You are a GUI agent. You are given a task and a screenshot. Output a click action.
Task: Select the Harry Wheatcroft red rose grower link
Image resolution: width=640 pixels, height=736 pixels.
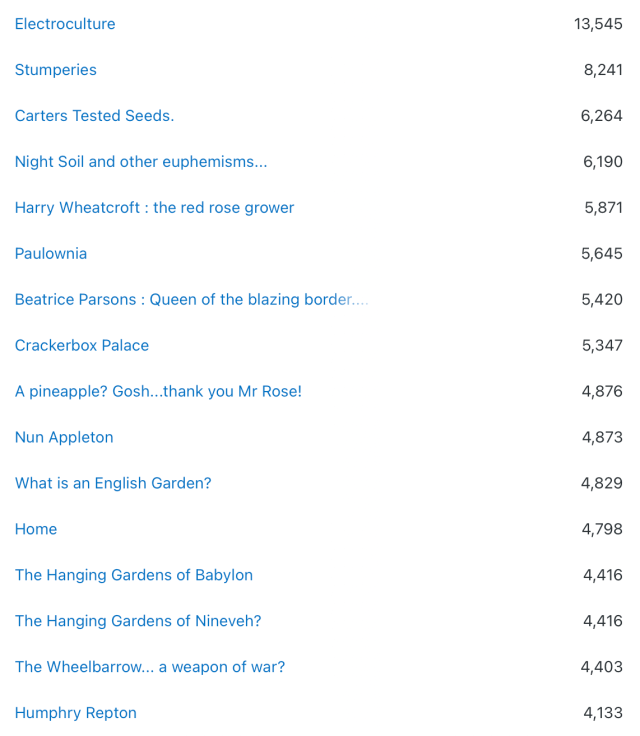(x=154, y=208)
